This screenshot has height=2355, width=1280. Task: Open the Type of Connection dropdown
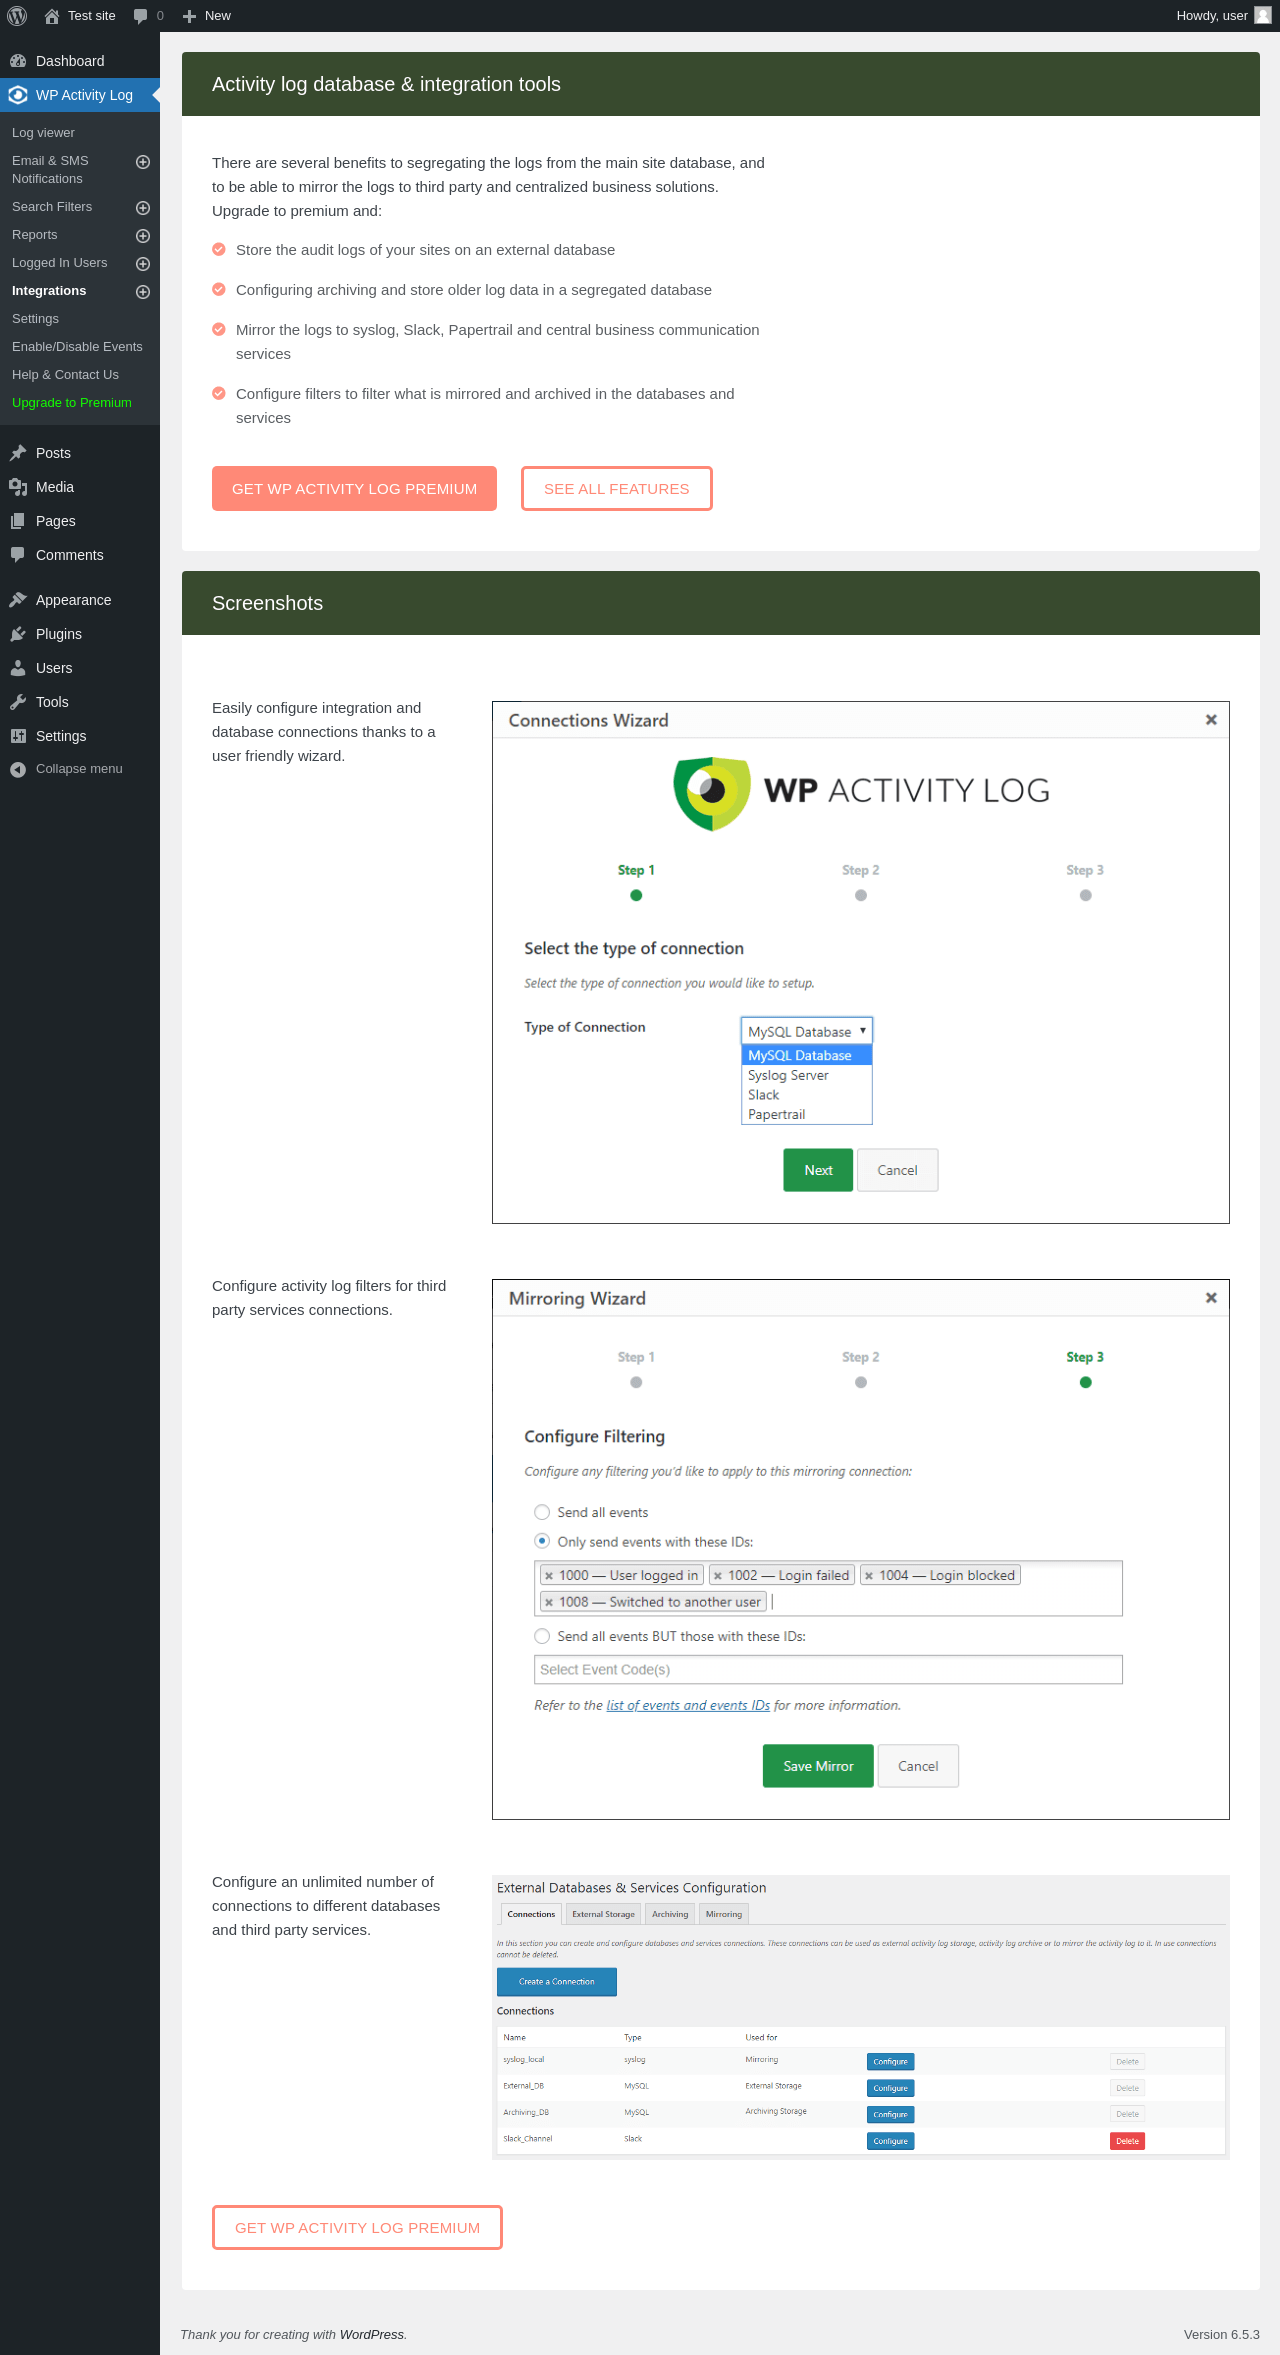tap(806, 1031)
